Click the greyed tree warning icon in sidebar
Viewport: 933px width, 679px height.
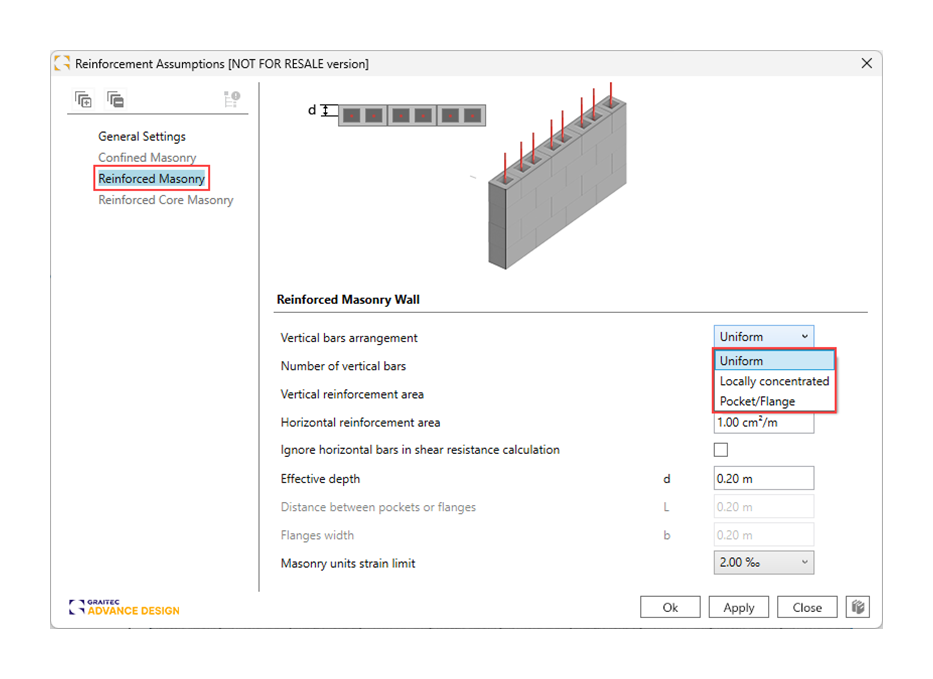point(231,99)
